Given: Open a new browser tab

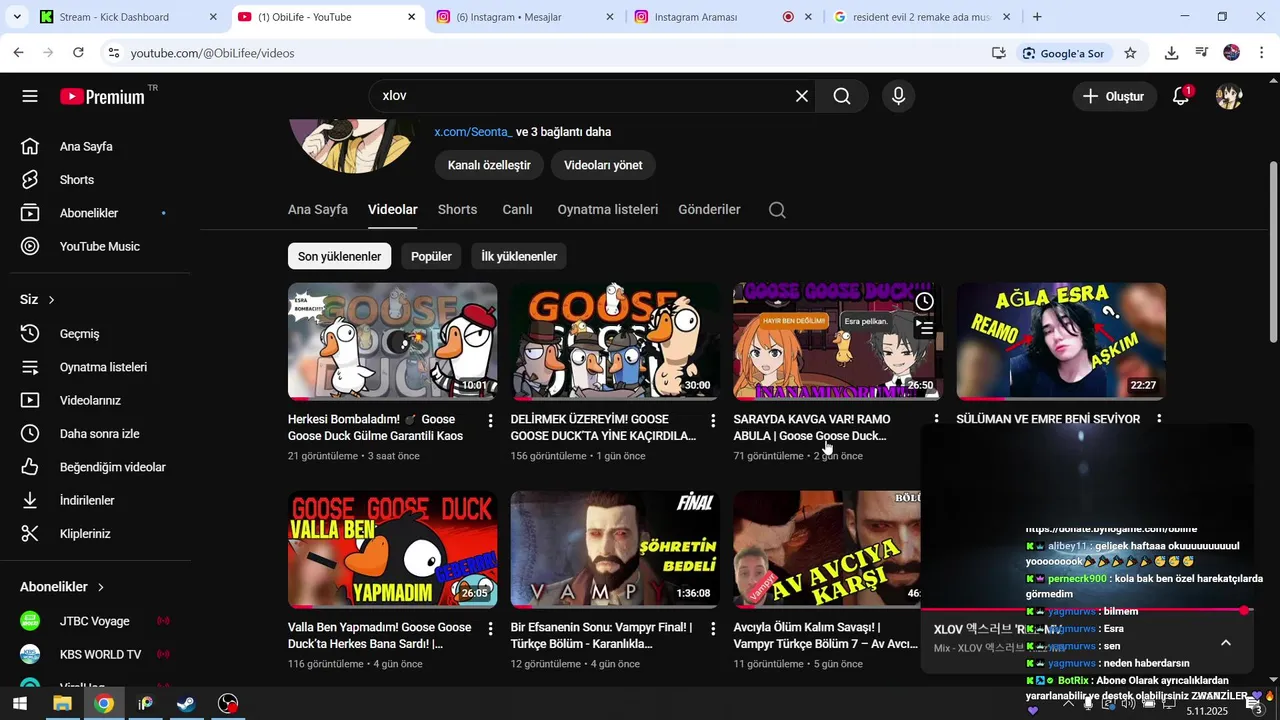Looking at the screenshot, I should coord(1037,17).
